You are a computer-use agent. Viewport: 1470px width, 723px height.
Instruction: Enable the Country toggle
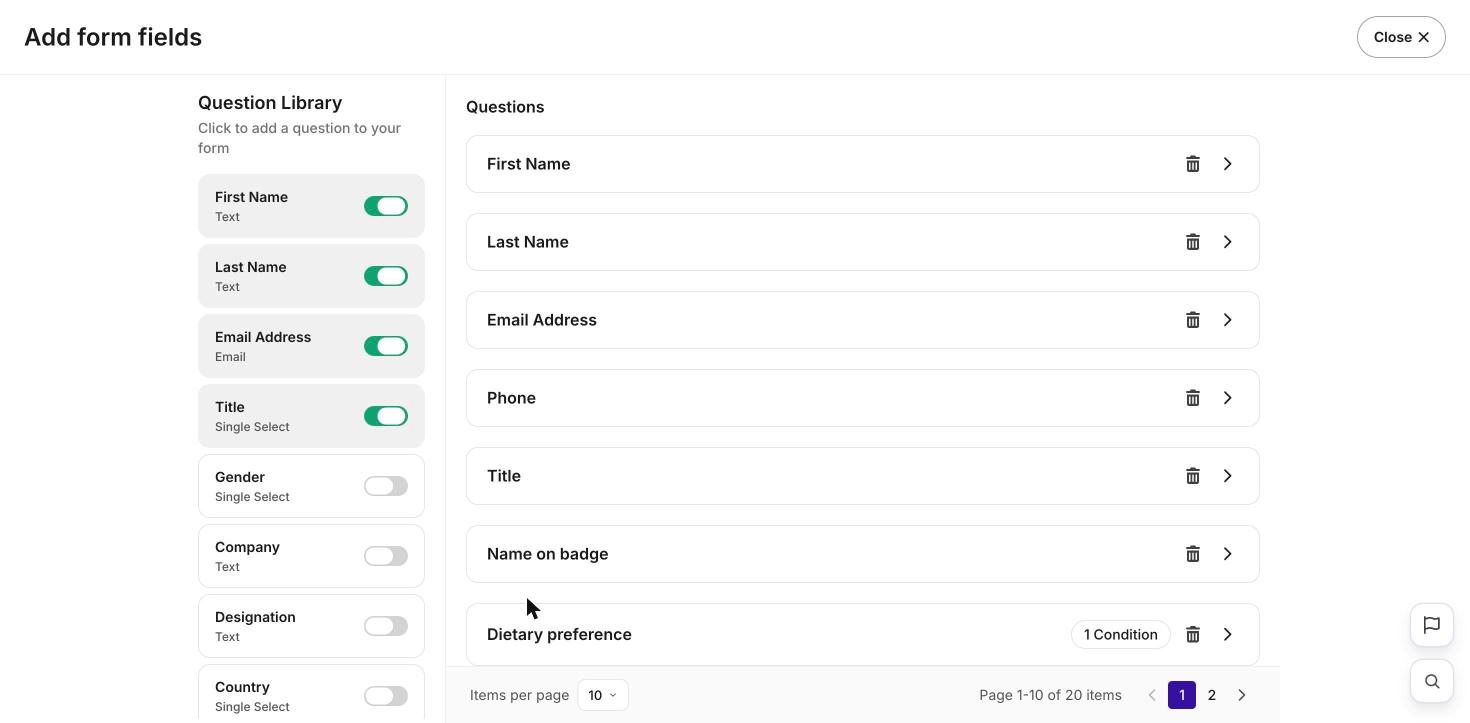(386, 696)
